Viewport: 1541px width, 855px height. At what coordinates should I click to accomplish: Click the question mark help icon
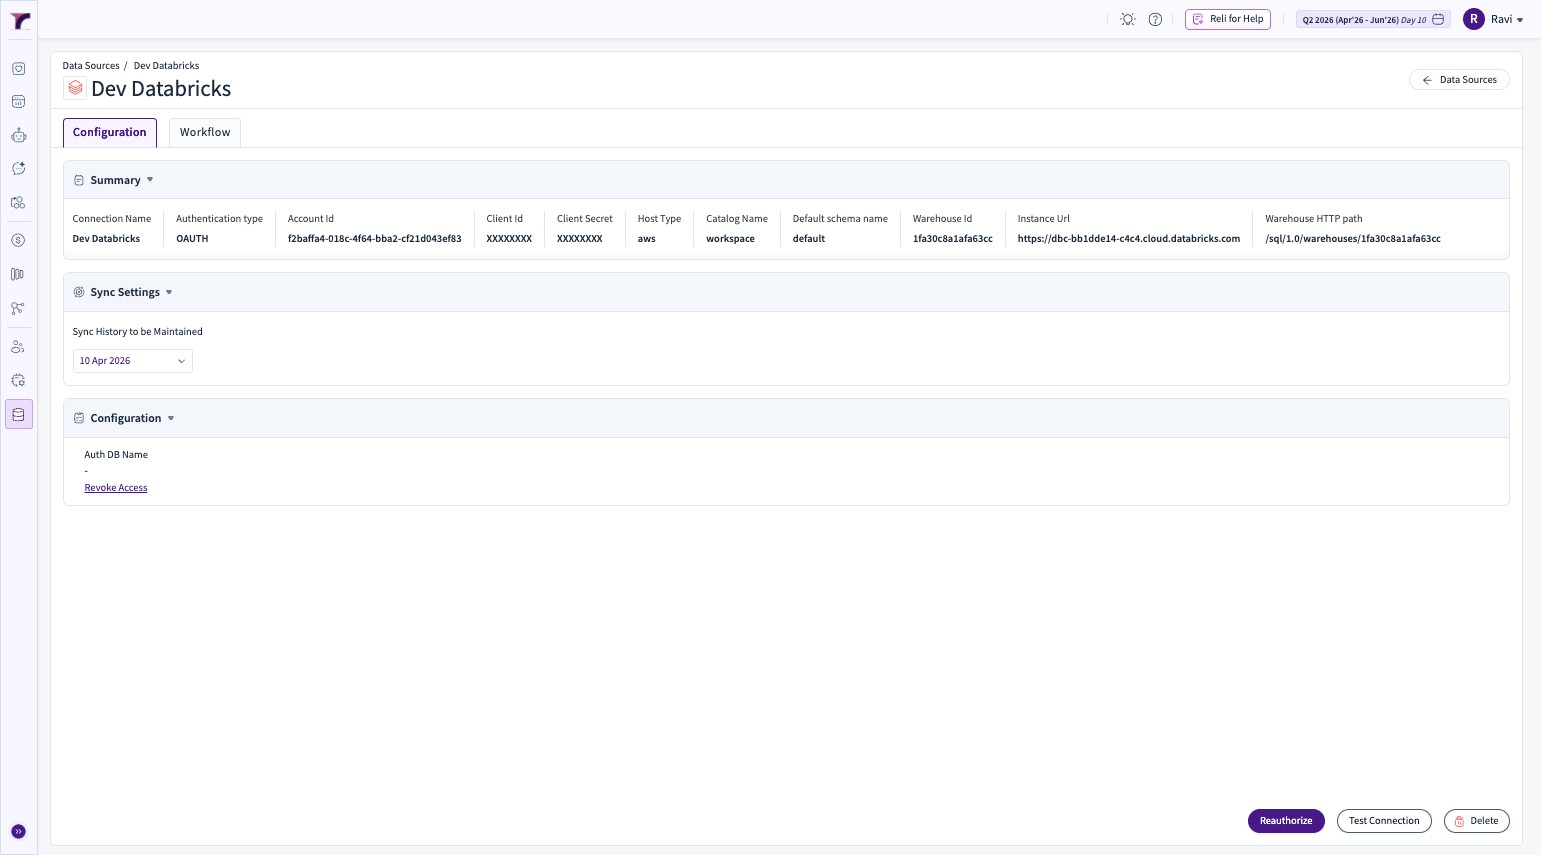click(x=1155, y=19)
